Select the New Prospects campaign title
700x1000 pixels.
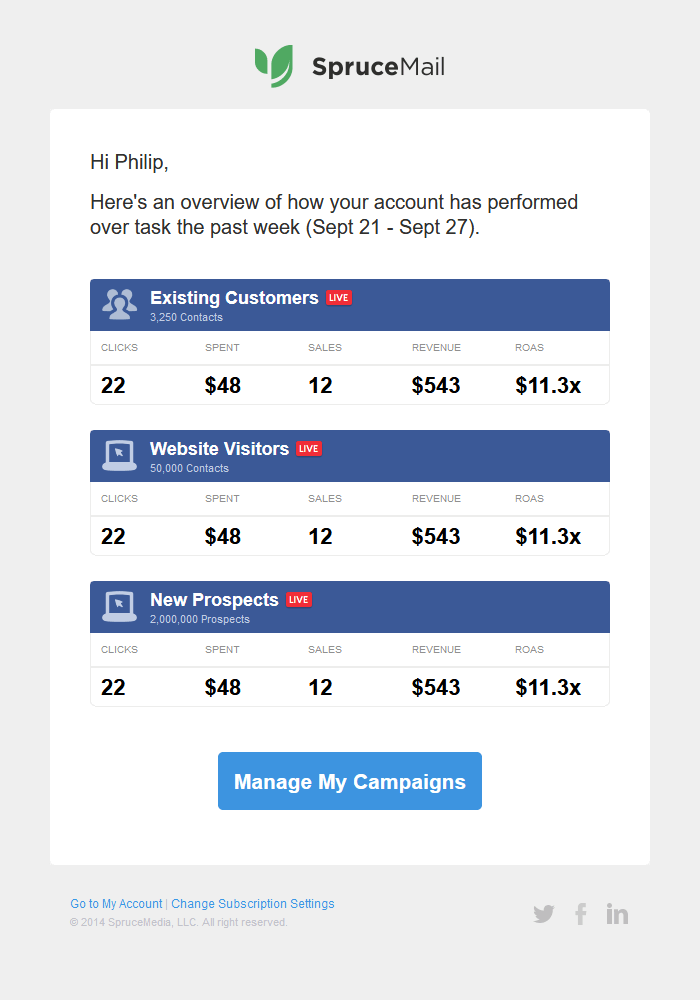(x=214, y=600)
